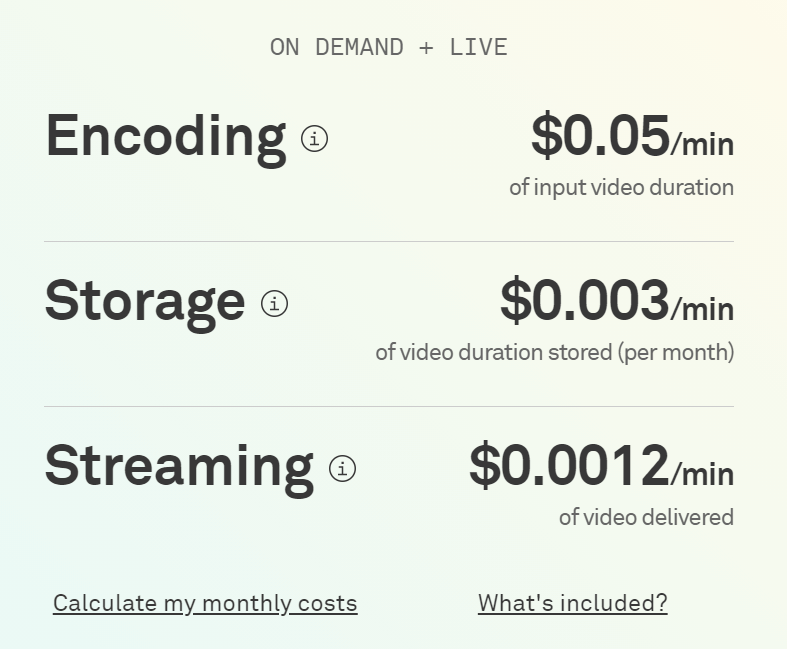Open the Calculate my monthly costs link
The height and width of the screenshot is (649, 787).
coord(205,603)
